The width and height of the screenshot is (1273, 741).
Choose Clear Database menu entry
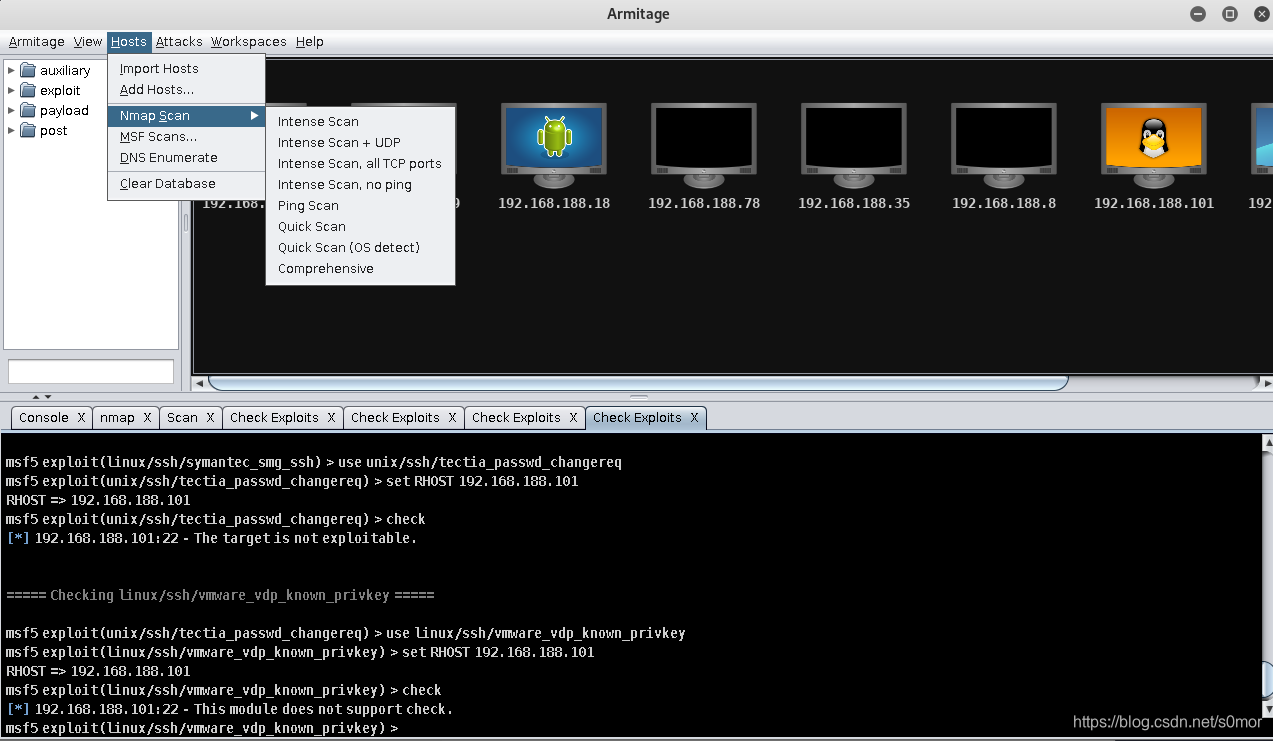click(186, 184)
